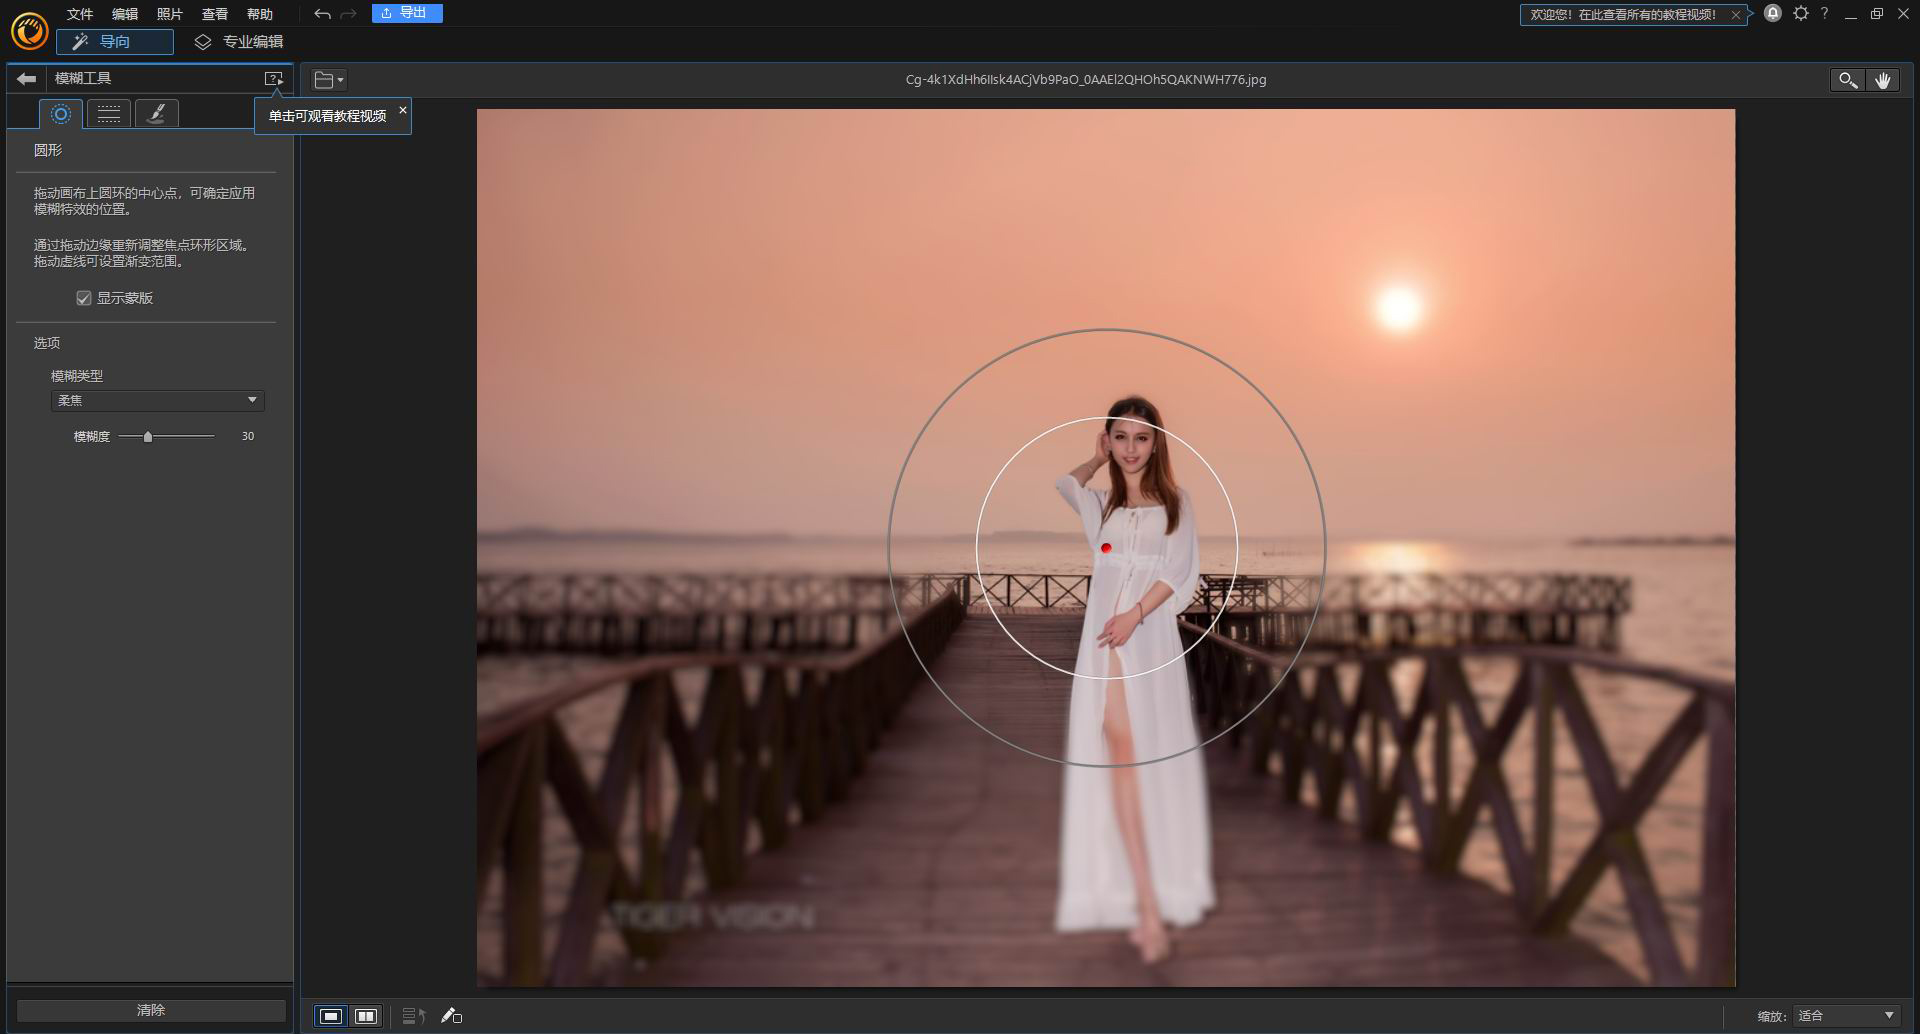Open the 缩放 zoom dropdown showing 适合
Viewport: 1920px width, 1034px height.
pos(1846,1015)
